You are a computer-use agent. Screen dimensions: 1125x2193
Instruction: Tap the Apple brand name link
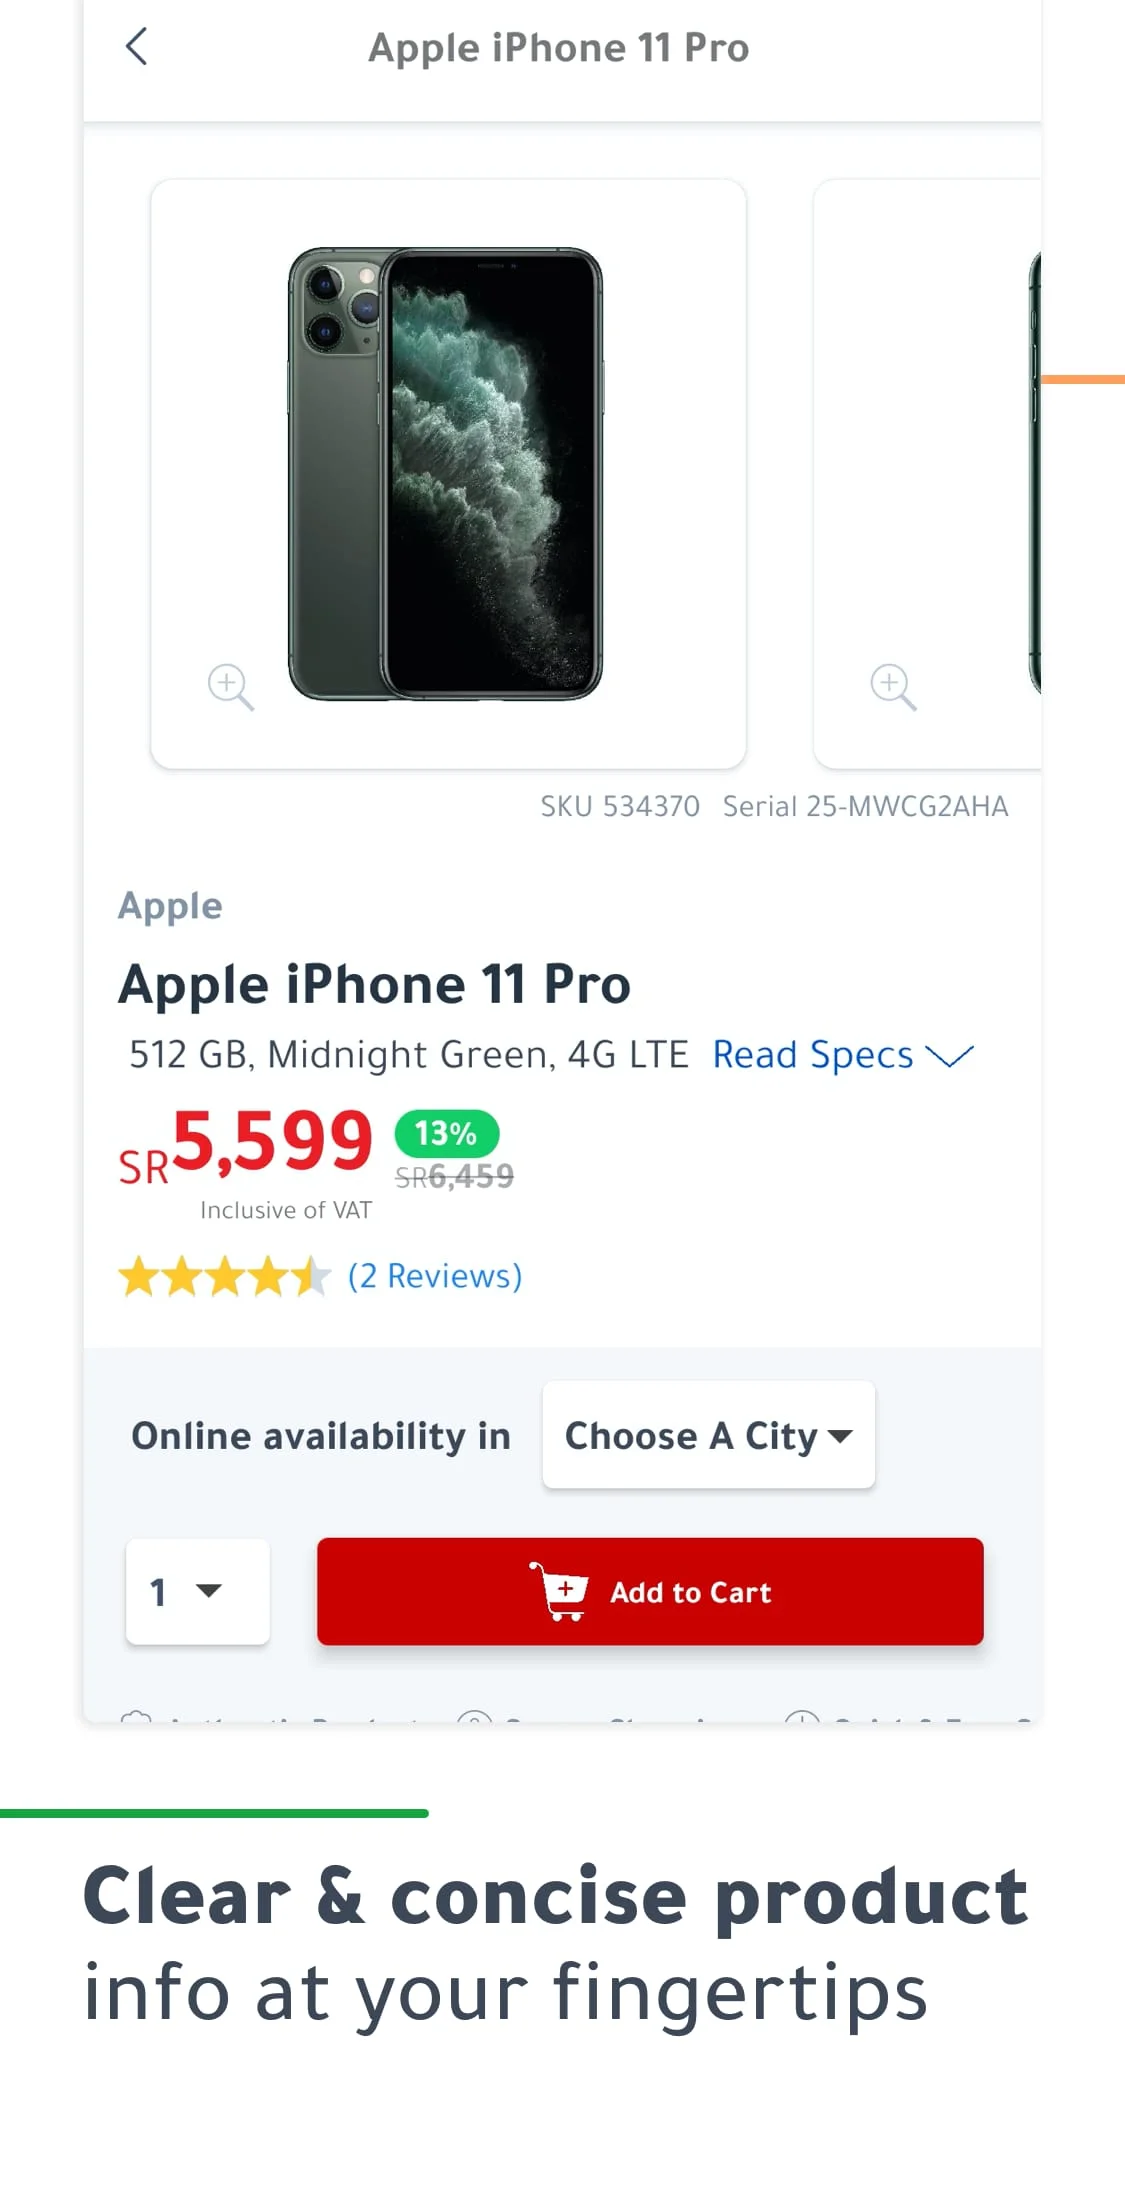click(170, 906)
